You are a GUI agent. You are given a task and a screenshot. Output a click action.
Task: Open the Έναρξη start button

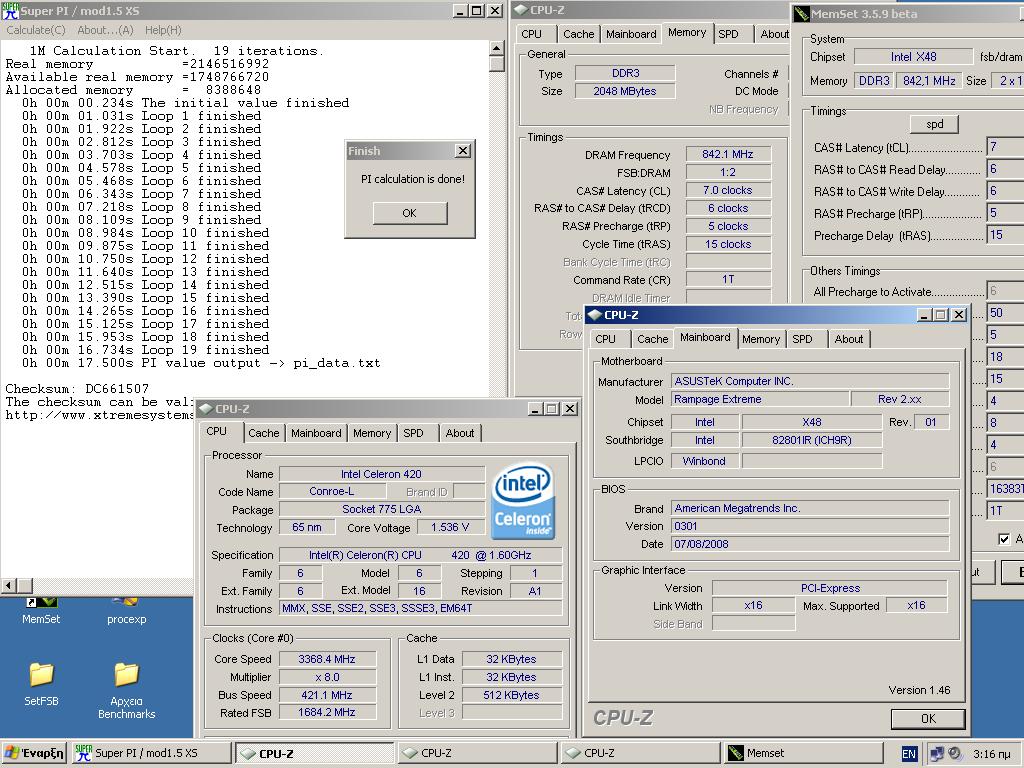(34, 753)
